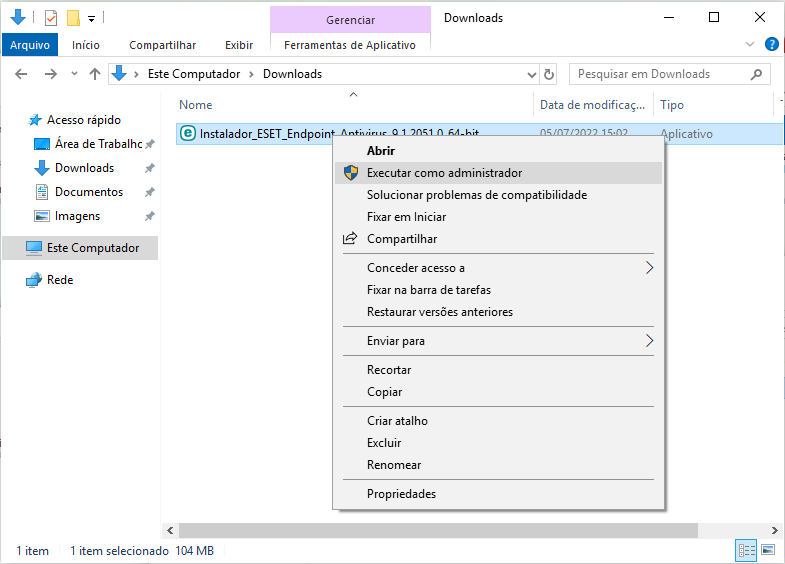Expand the Enviar para submenu
The width and height of the screenshot is (785, 564).
point(649,341)
